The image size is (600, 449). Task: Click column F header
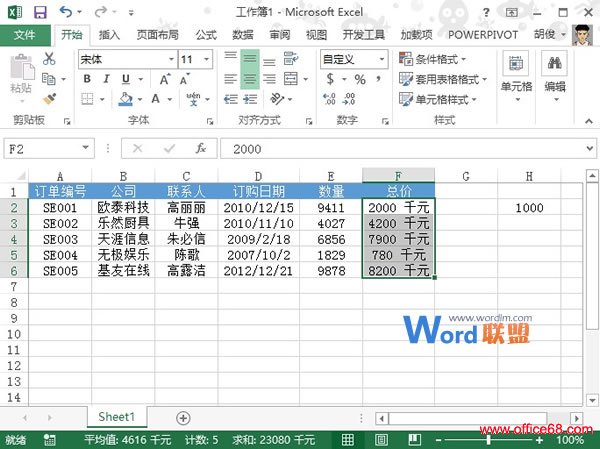398,176
